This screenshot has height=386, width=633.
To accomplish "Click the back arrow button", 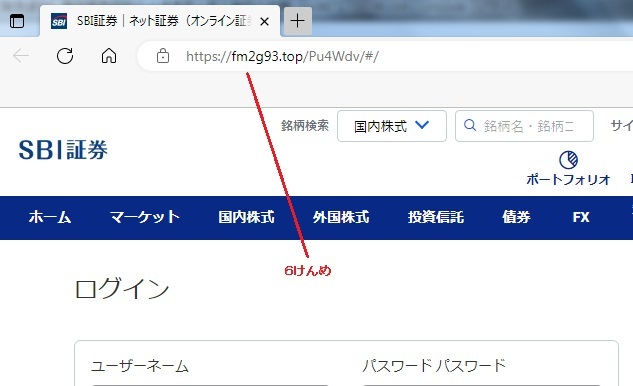I will click(x=21, y=56).
